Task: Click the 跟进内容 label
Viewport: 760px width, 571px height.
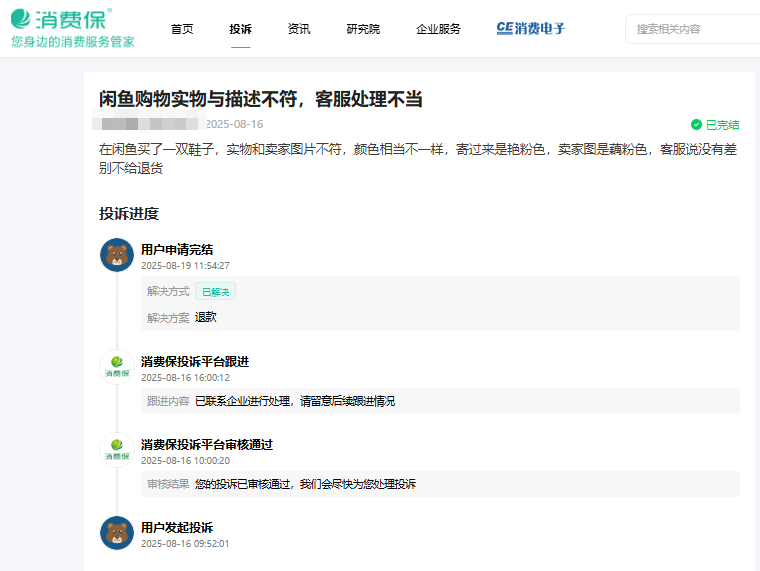Action: coord(168,401)
